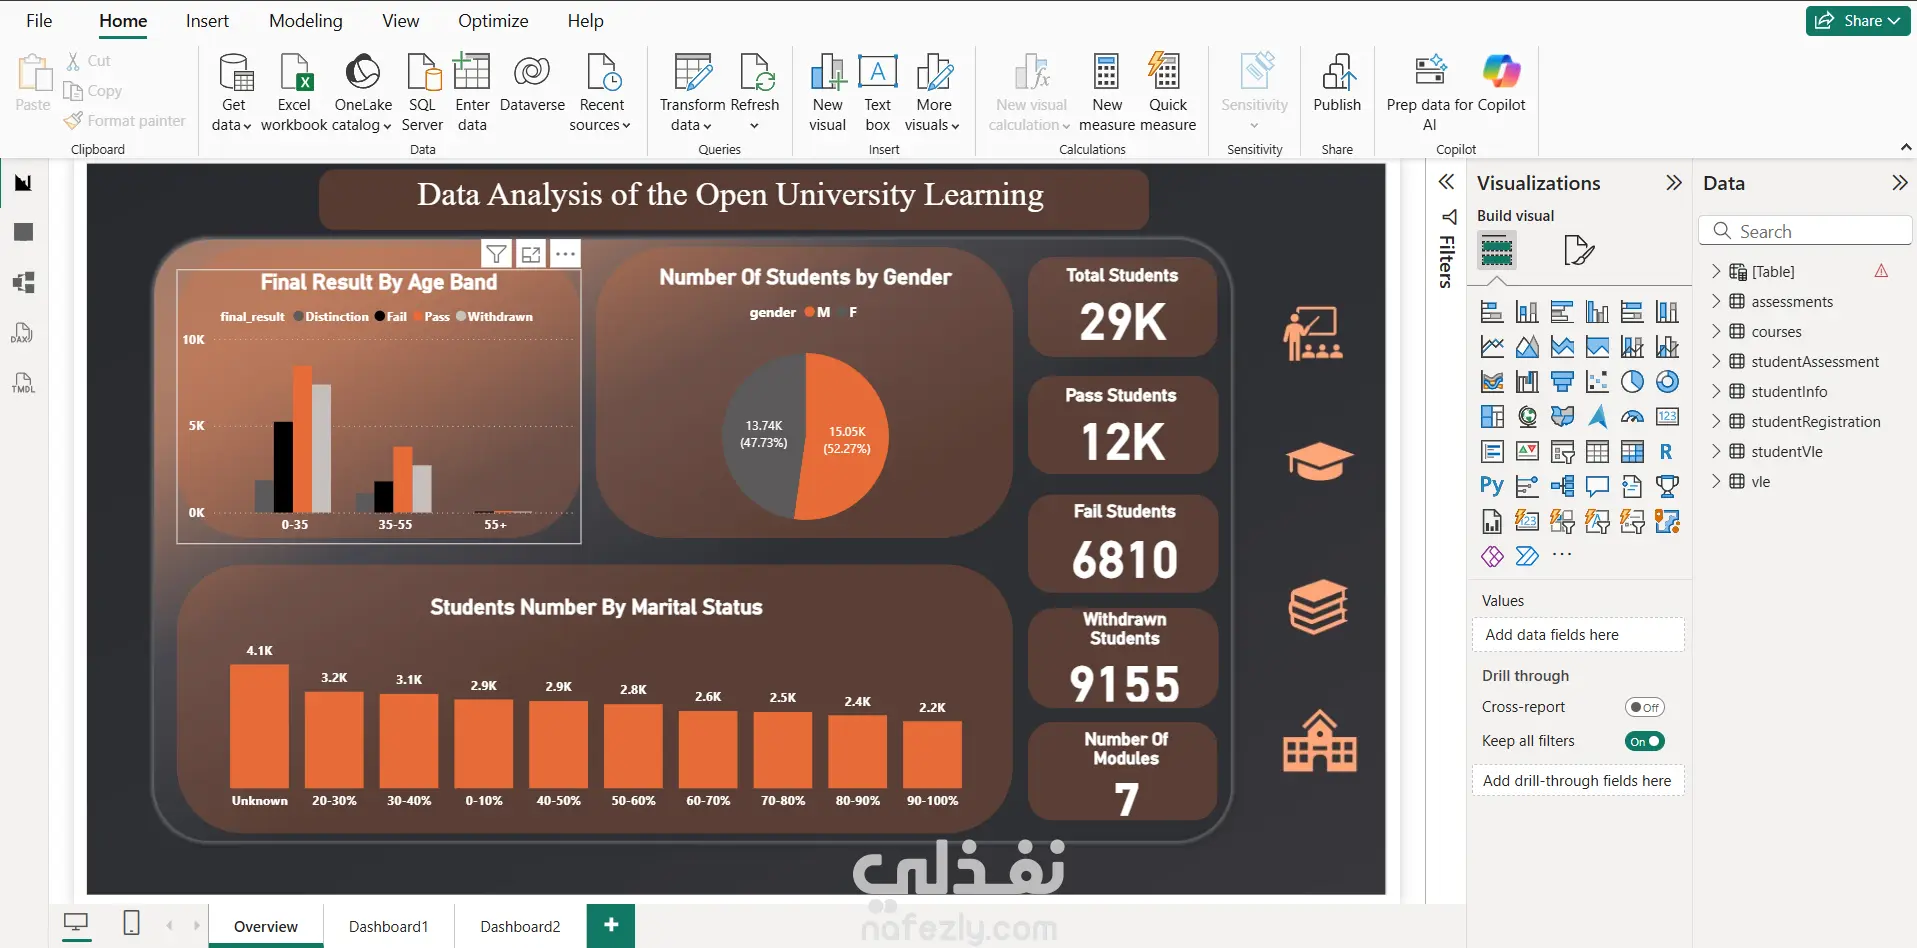Switch to the Modeling ribbon tab
Image resolution: width=1917 pixels, height=948 pixels.
pyautogui.click(x=306, y=21)
